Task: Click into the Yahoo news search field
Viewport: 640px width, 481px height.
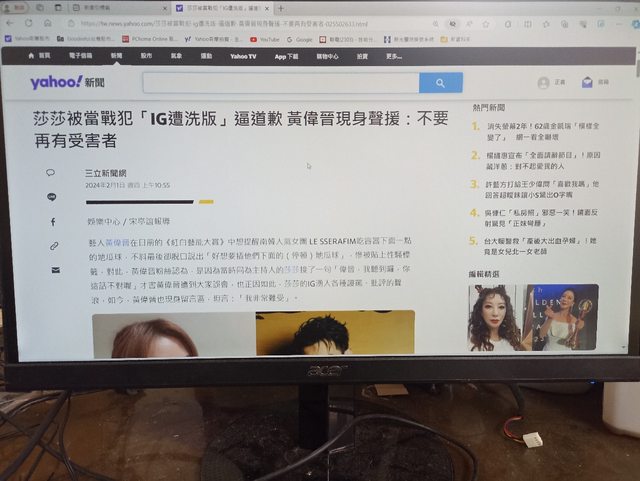Action: tap(281, 83)
